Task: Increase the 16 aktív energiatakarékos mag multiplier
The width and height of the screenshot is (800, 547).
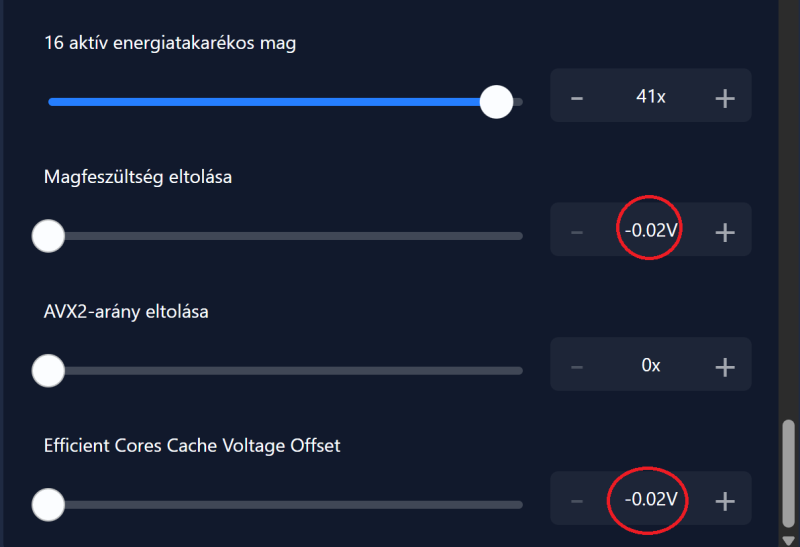Action: pos(725,97)
